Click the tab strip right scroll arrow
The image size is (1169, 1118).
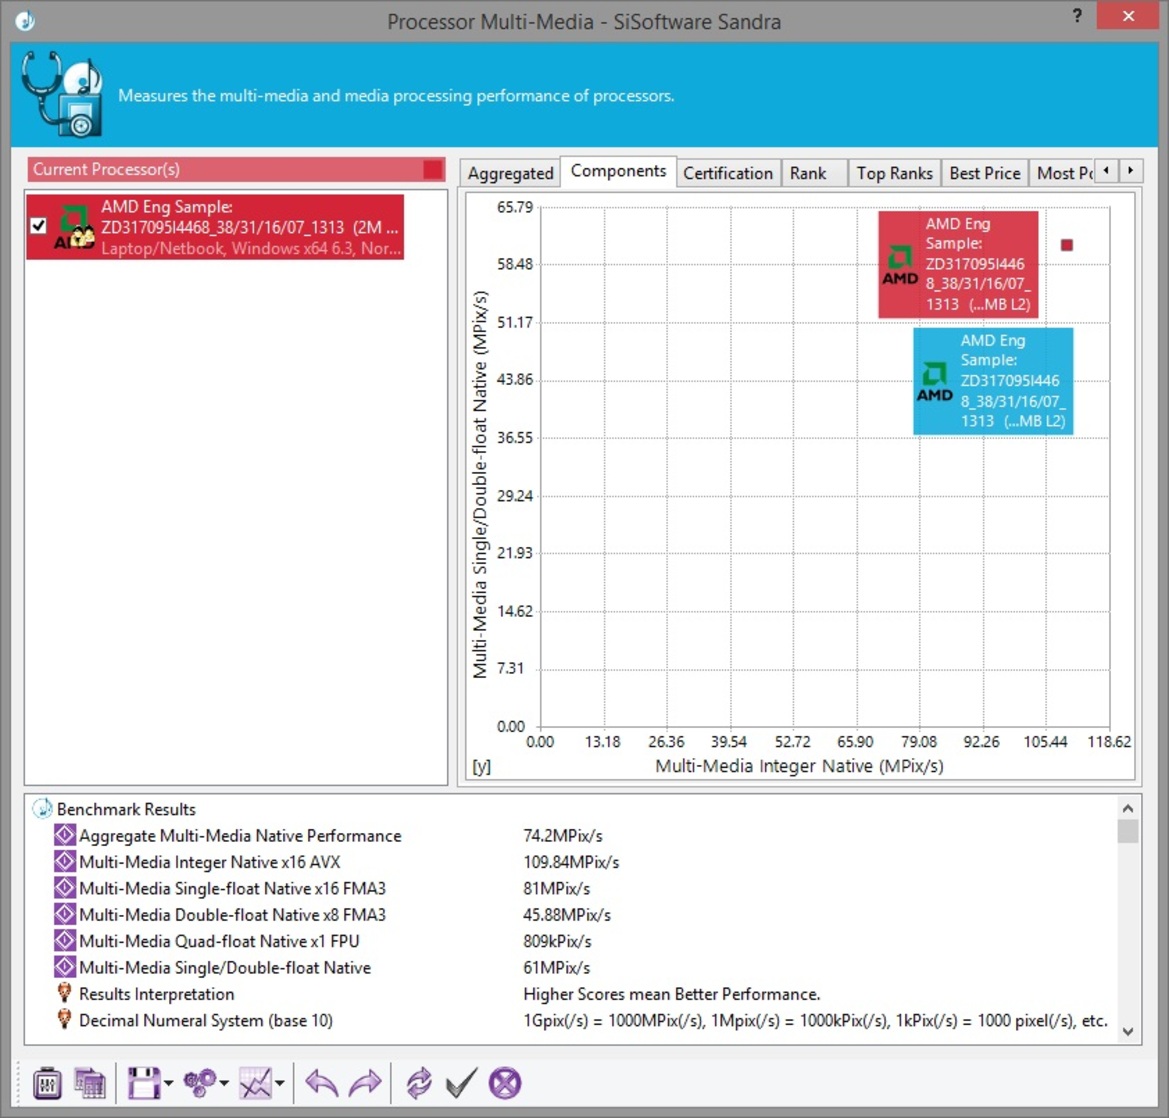tap(1131, 171)
